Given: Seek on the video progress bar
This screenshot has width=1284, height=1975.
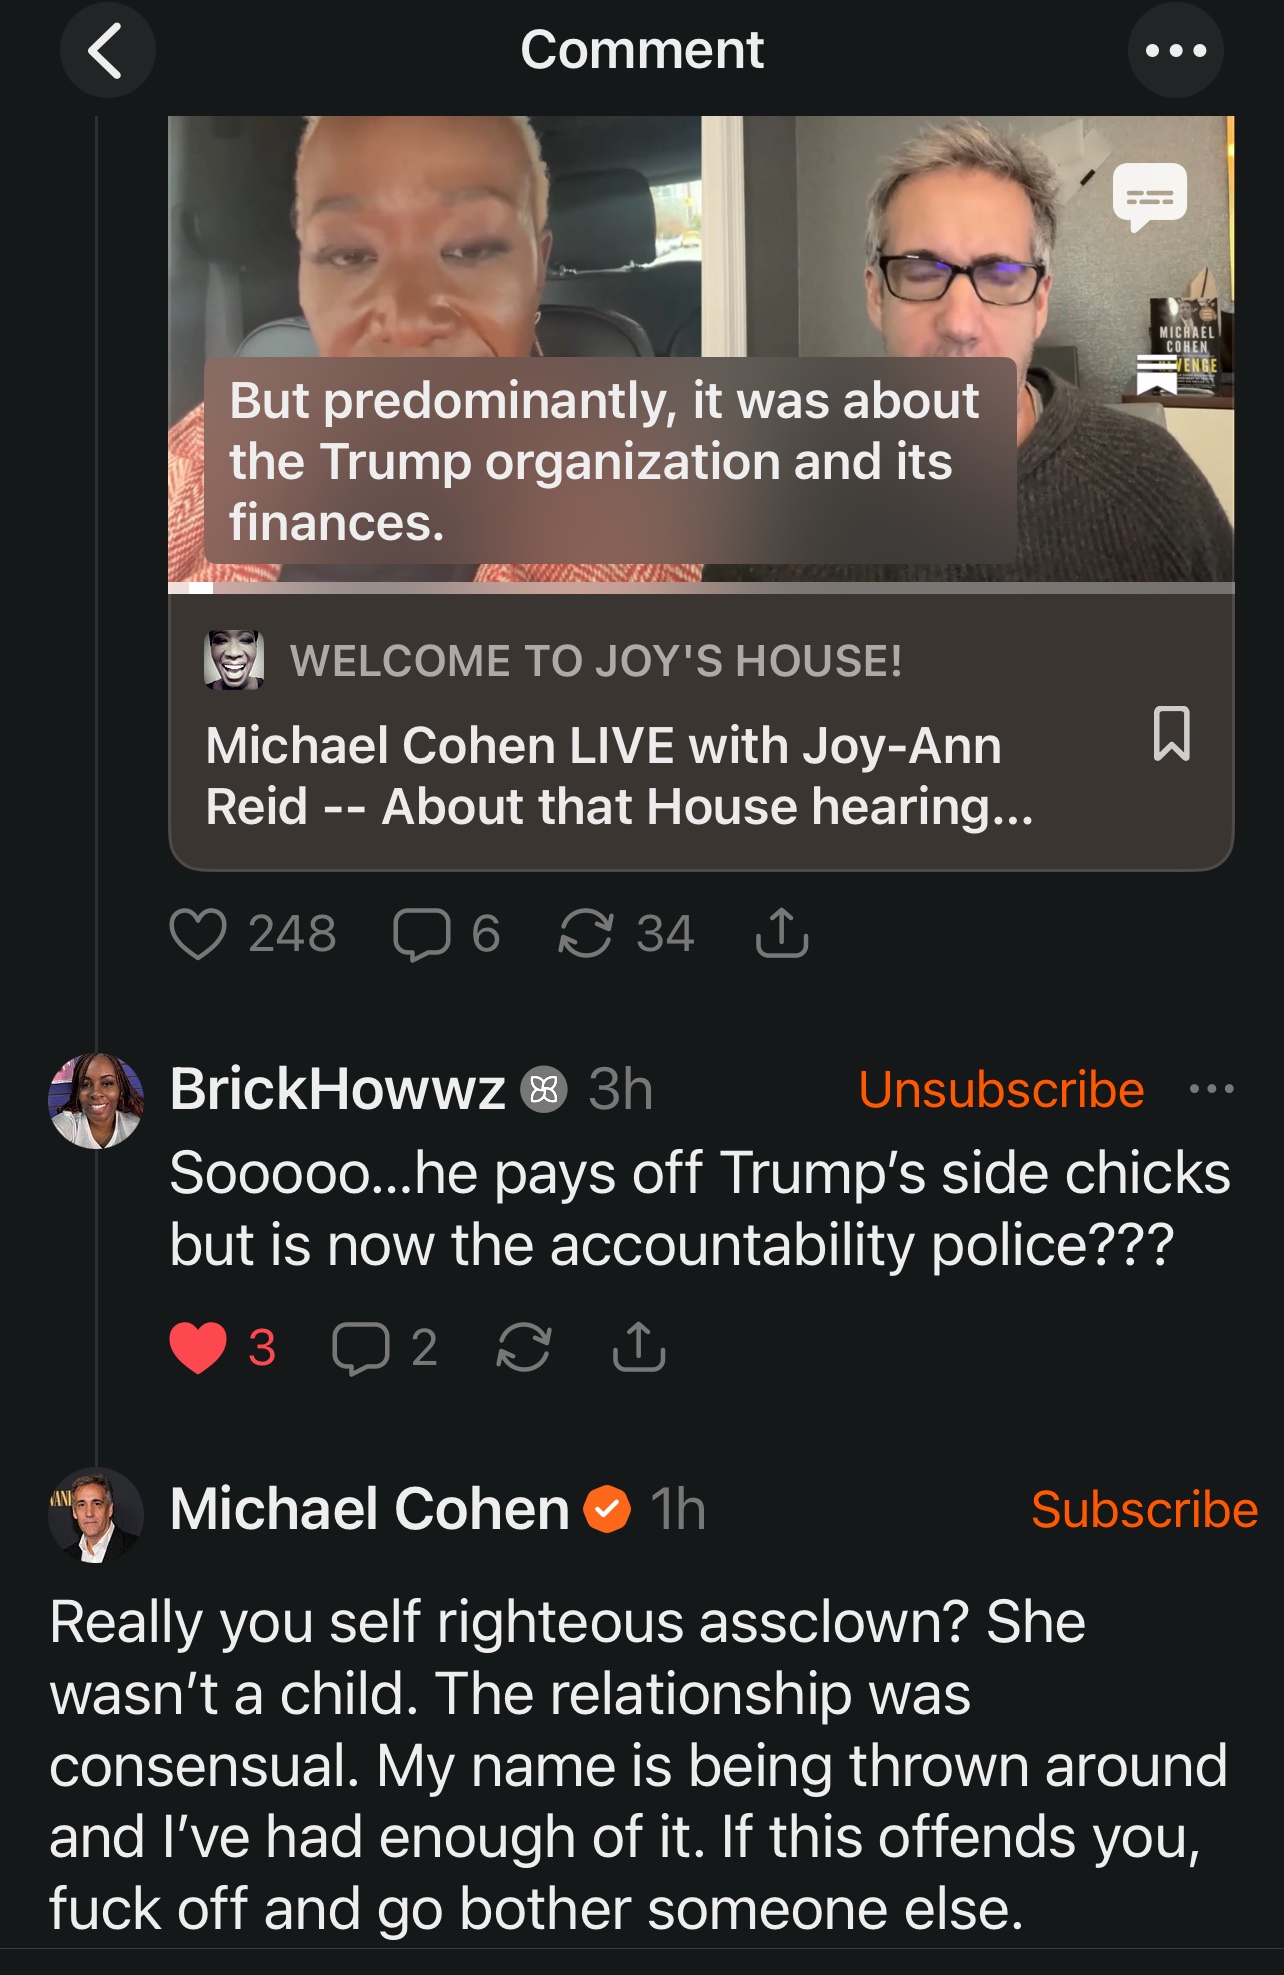Looking at the screenshot, I should [700, 588].
